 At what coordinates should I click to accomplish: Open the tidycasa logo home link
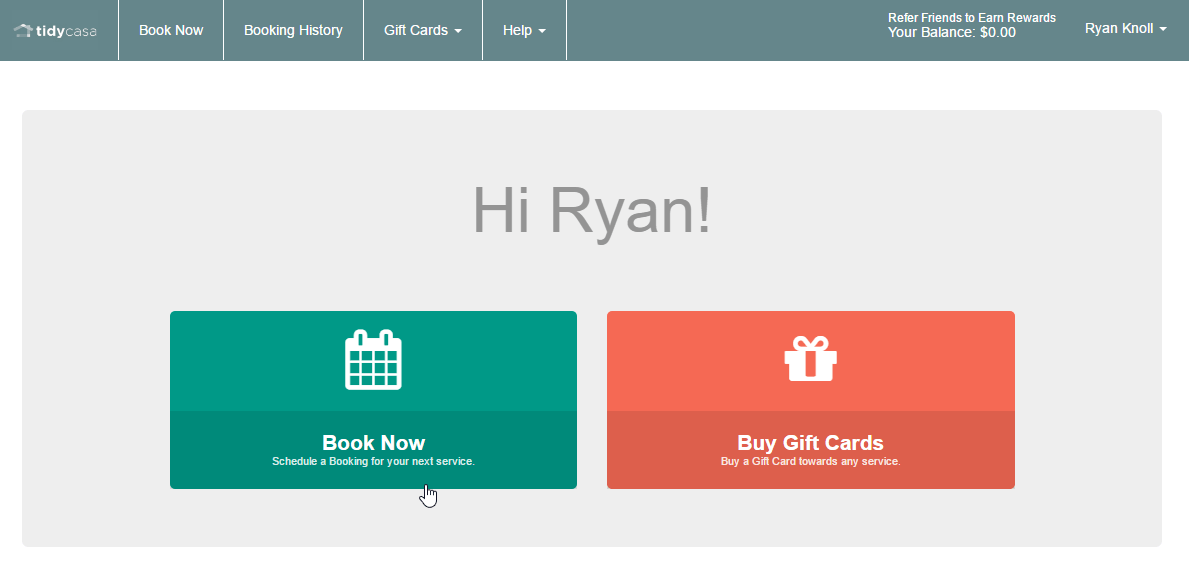tap(55, 30)
